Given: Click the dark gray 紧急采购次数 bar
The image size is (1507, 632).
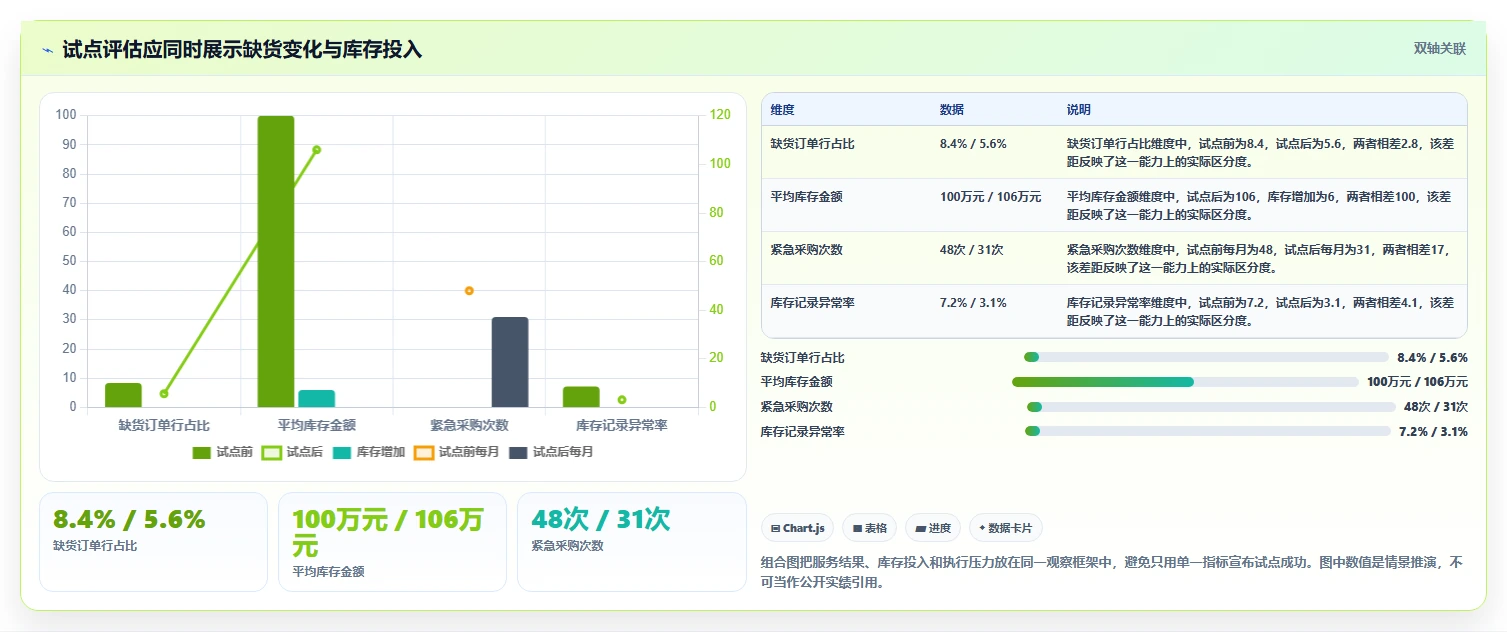Looking at the screenshot, I should [x=510, y=362].
